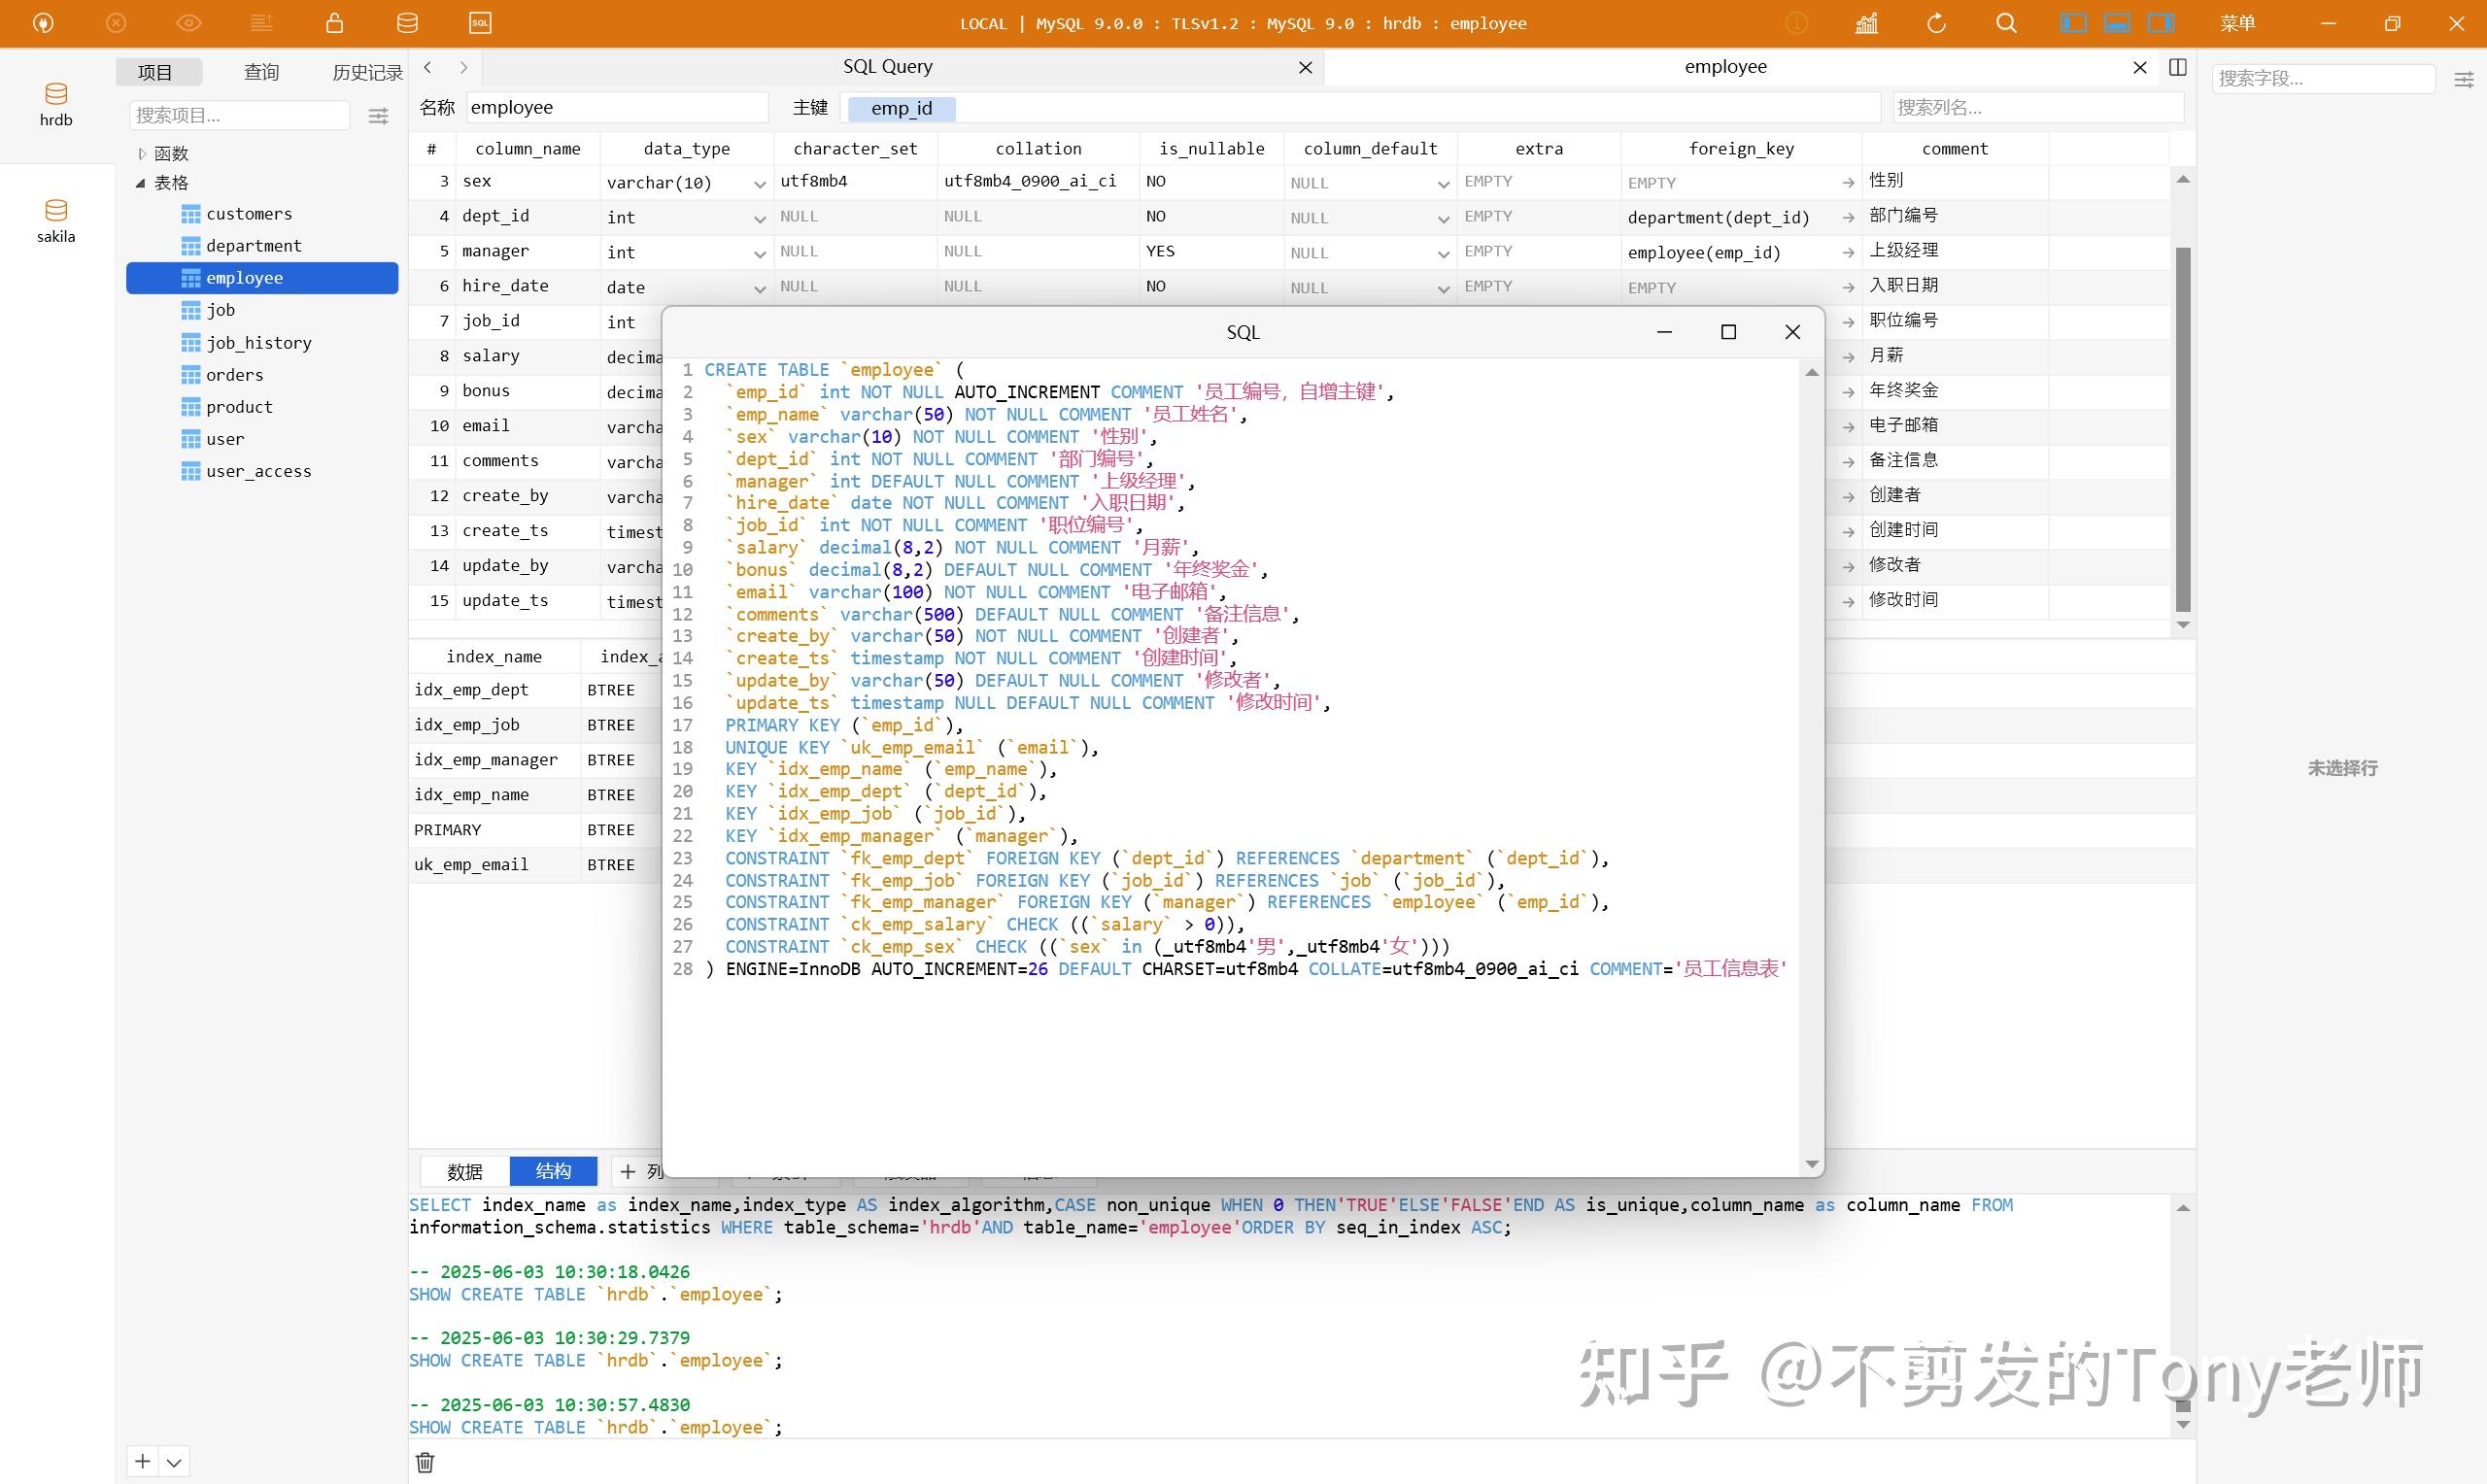2487x1484 pixels.
Task: Click the 搜索列名 search input field
Action: [2037, 107]
